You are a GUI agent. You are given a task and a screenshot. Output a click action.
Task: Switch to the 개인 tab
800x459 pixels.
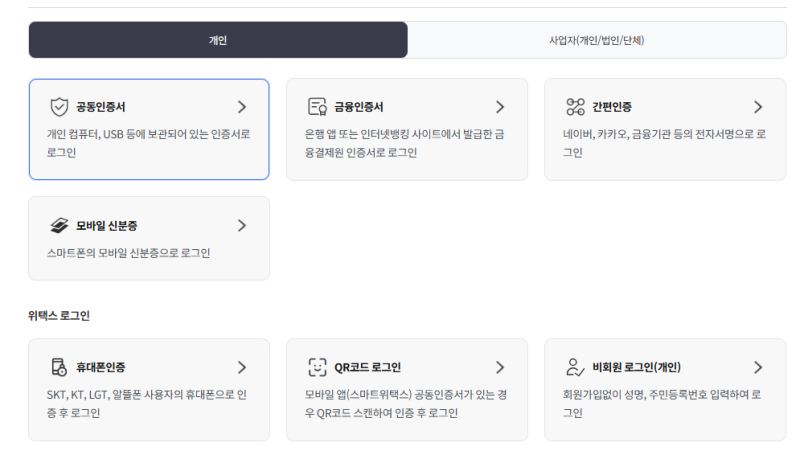(218, 40)
